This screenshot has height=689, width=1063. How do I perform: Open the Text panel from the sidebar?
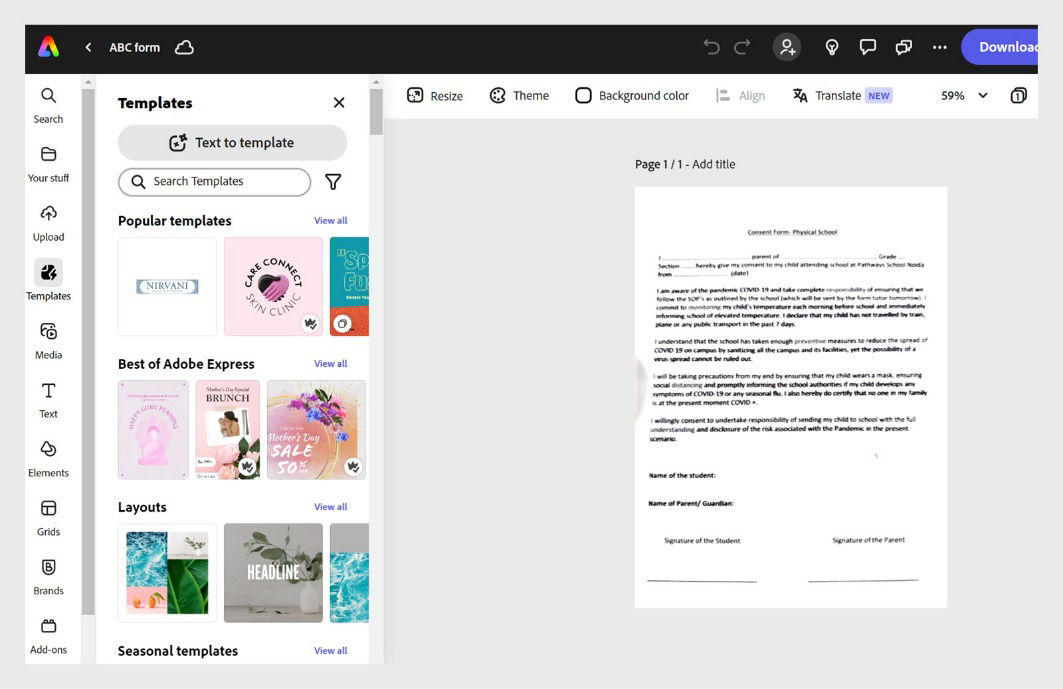pos(48,396)
